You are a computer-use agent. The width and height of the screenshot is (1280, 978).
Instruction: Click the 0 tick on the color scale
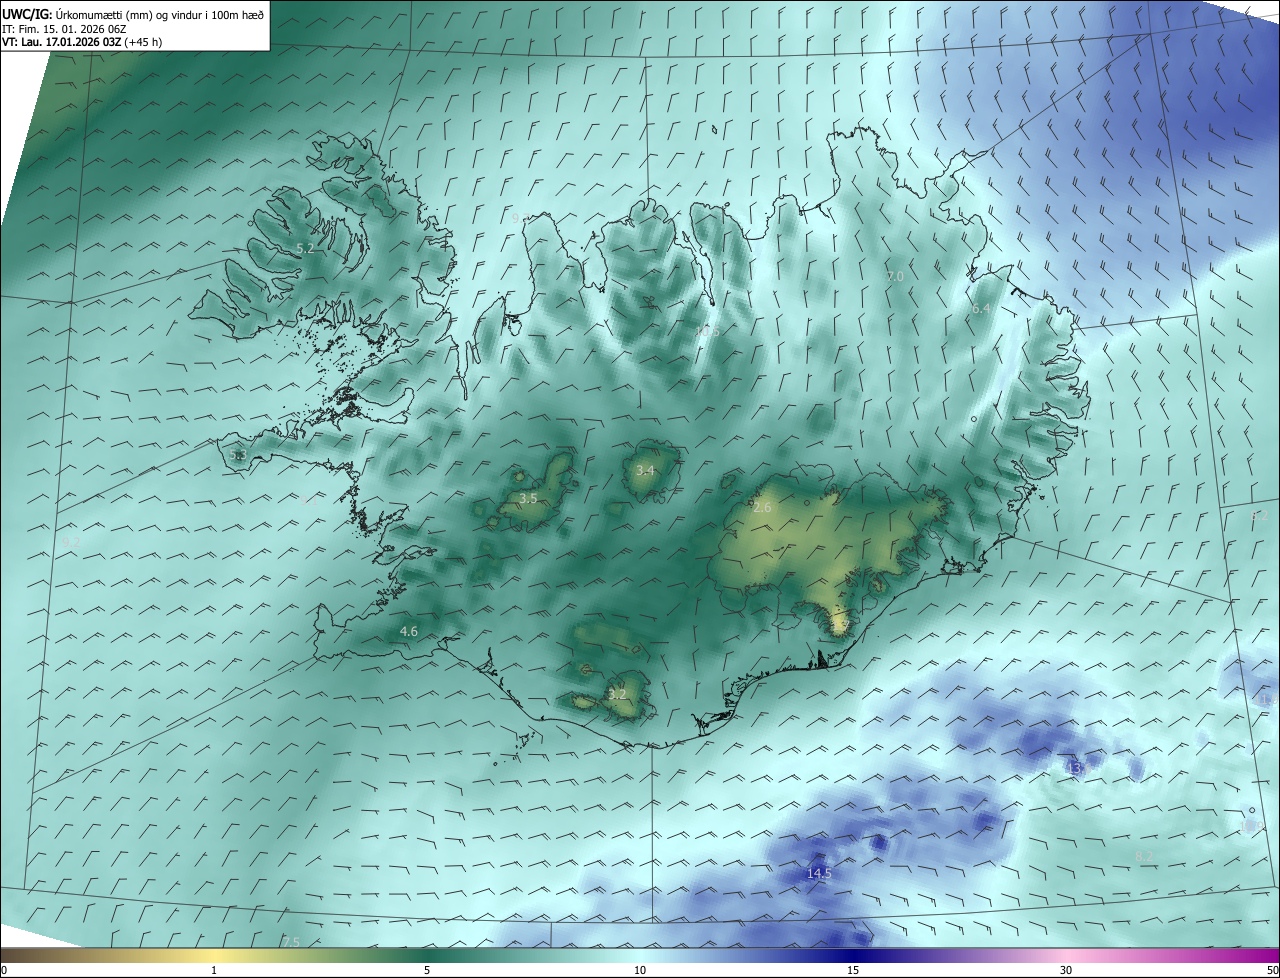tap(3, 970)
